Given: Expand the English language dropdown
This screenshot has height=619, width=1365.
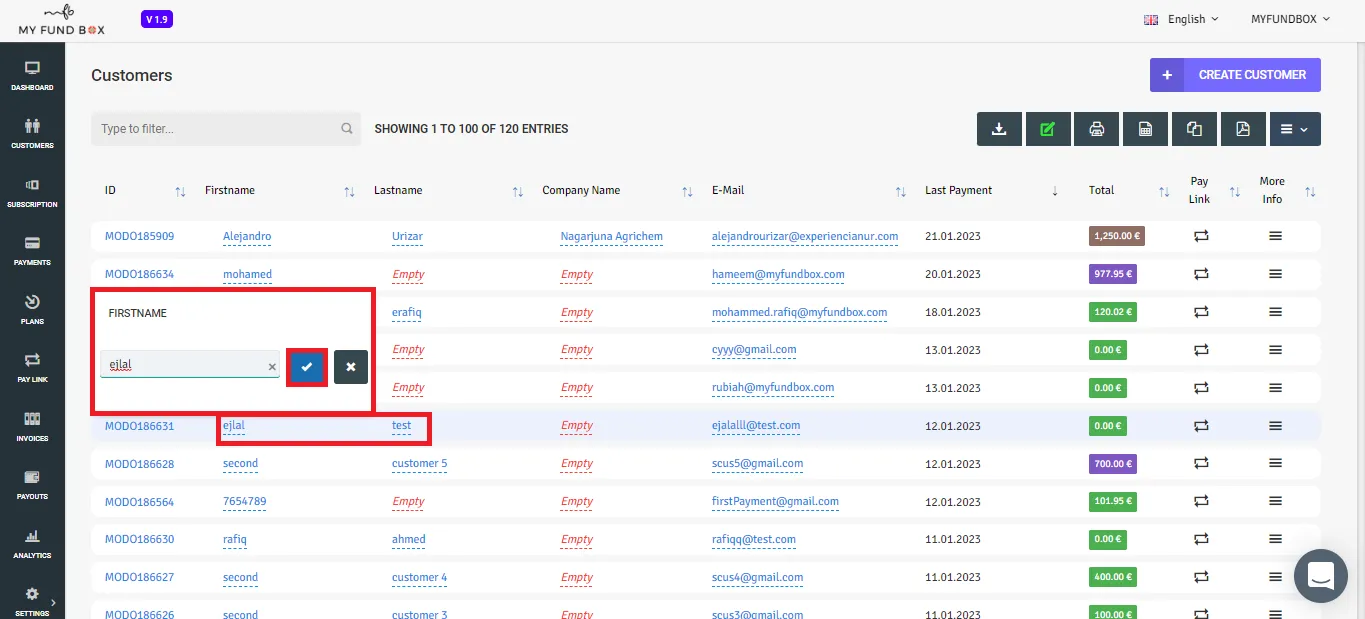Looking at the screenshot, I should [1182, 19].
